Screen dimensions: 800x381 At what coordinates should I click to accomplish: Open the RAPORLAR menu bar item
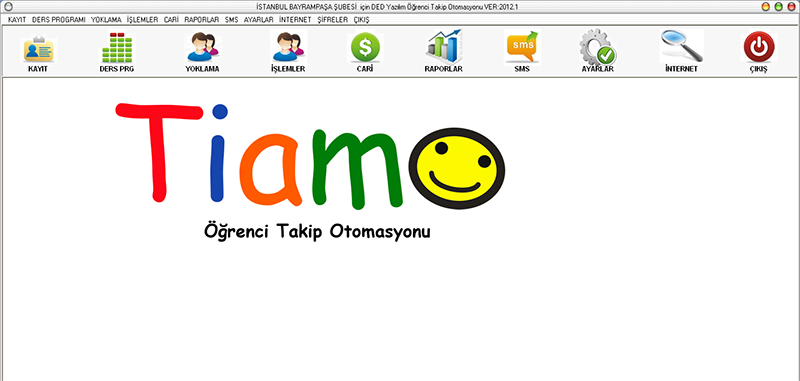click(202, 20)
